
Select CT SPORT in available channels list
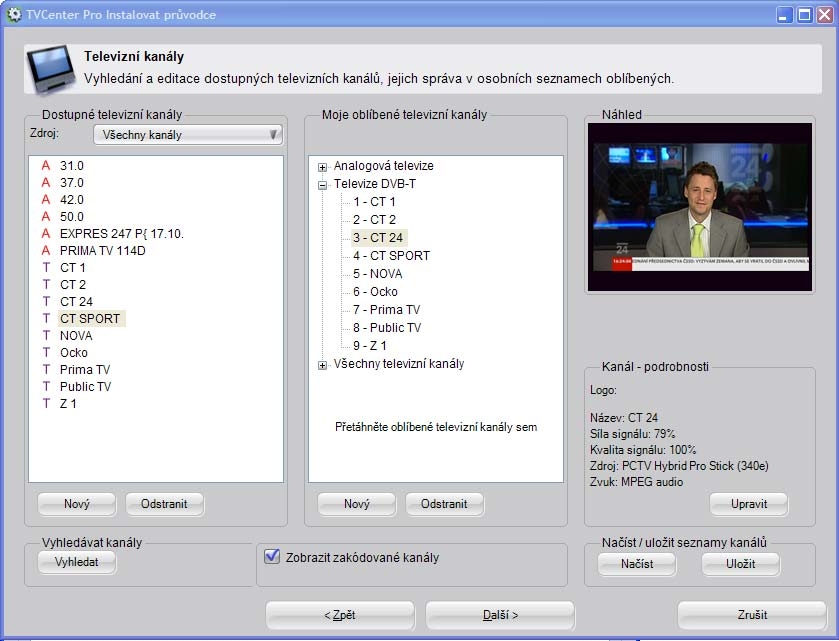(x=90, y=319)
